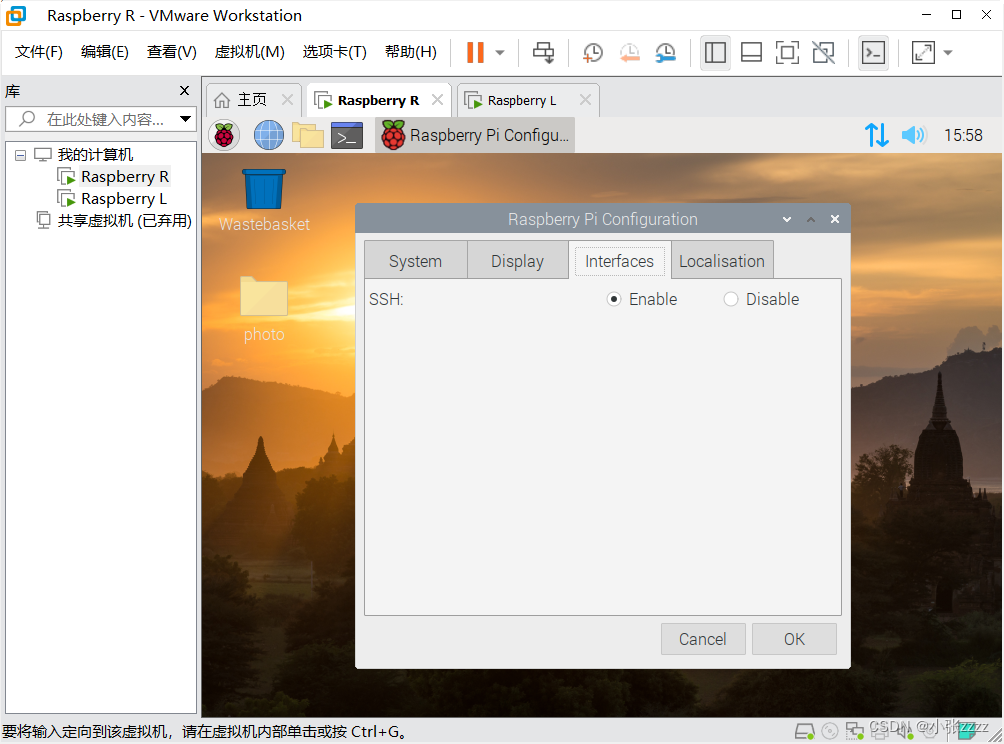Open the 选项卡(T) menu

coord(334,52)
